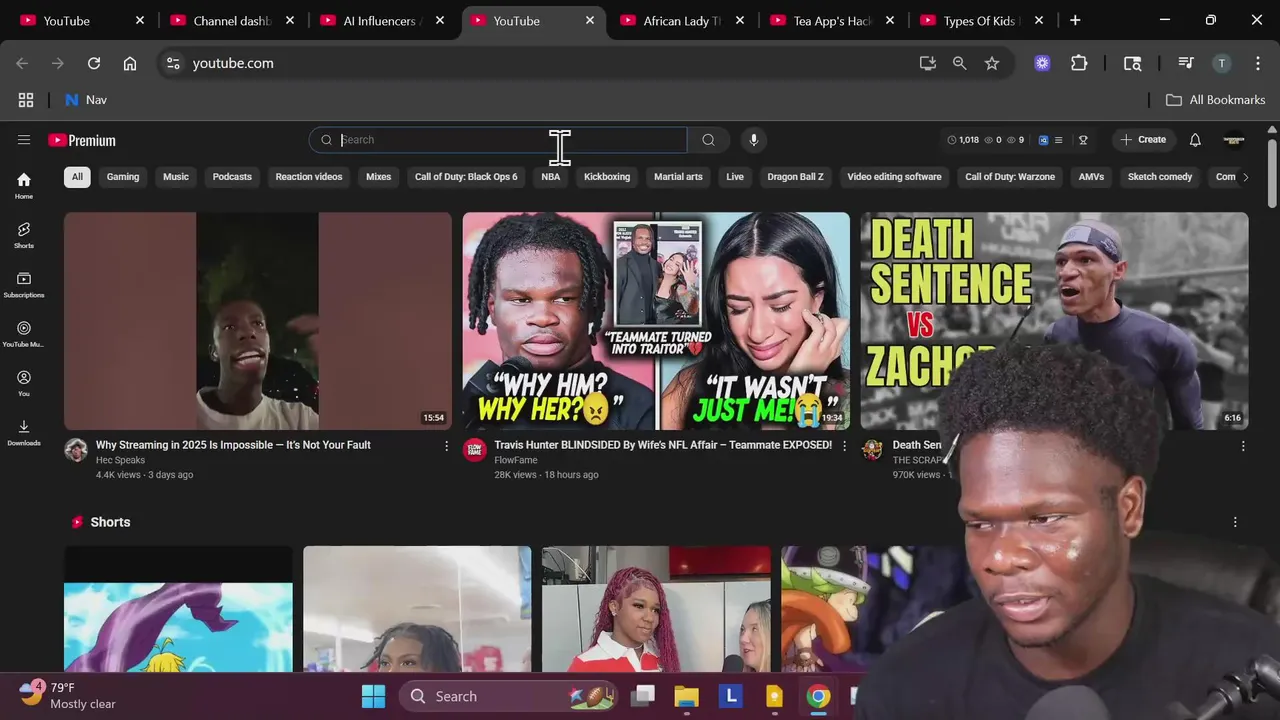The width and height of the screenshot is (1280, 720).
Task: Select the All filter chip
Action: click(x=77, y=177)
